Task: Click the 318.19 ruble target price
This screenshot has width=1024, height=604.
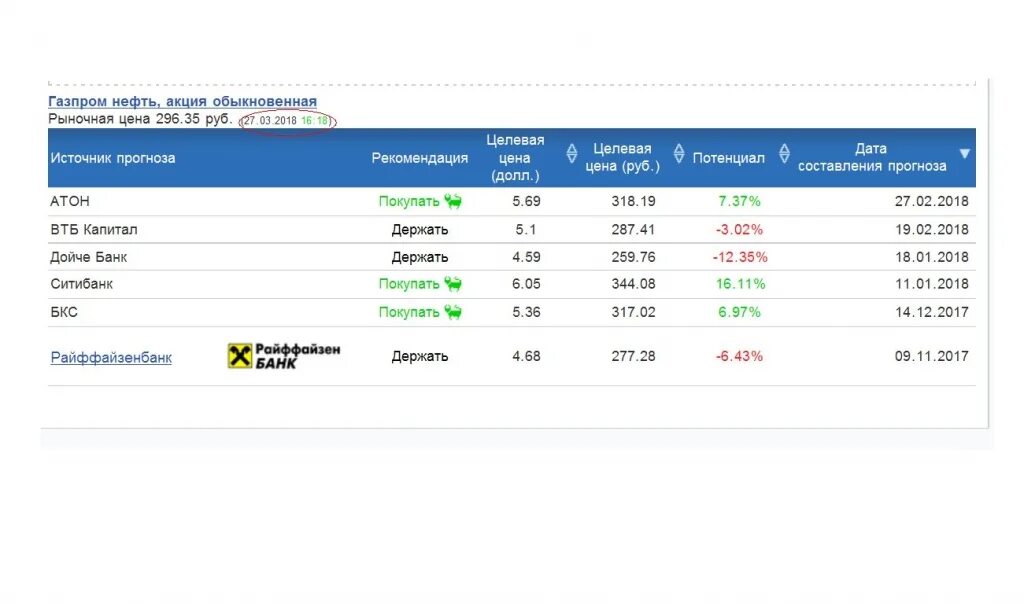Action: pos(633,201)
